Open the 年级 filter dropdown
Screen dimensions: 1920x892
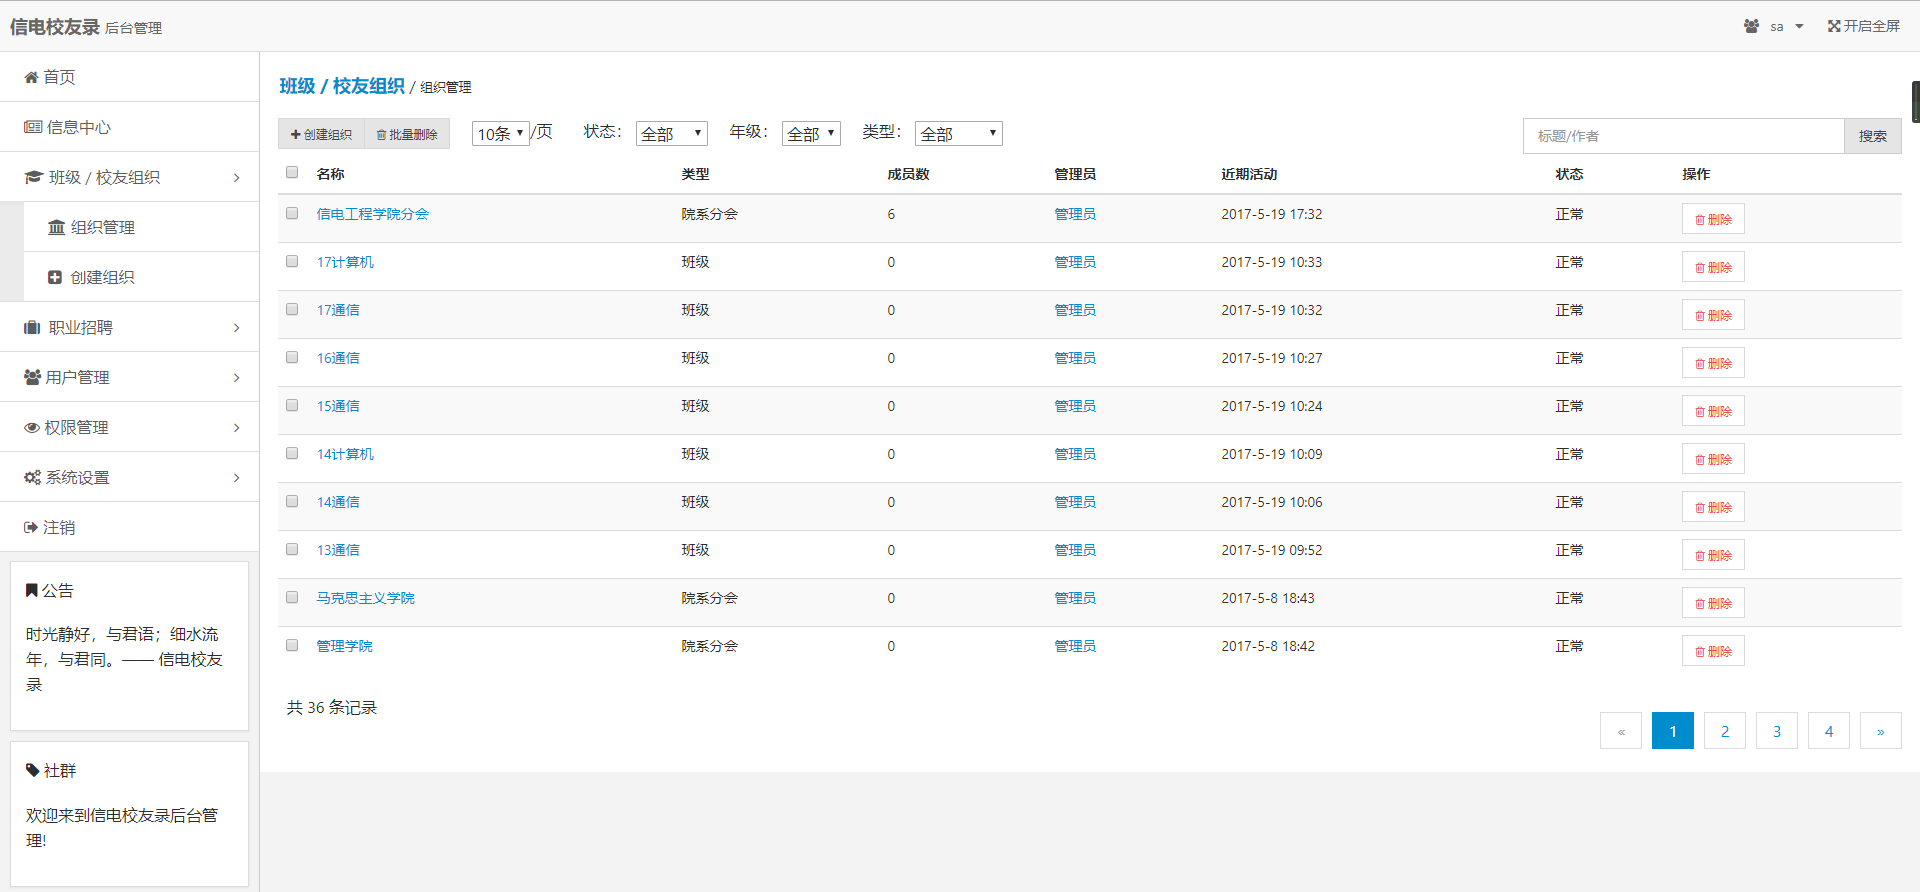(810, 134)
